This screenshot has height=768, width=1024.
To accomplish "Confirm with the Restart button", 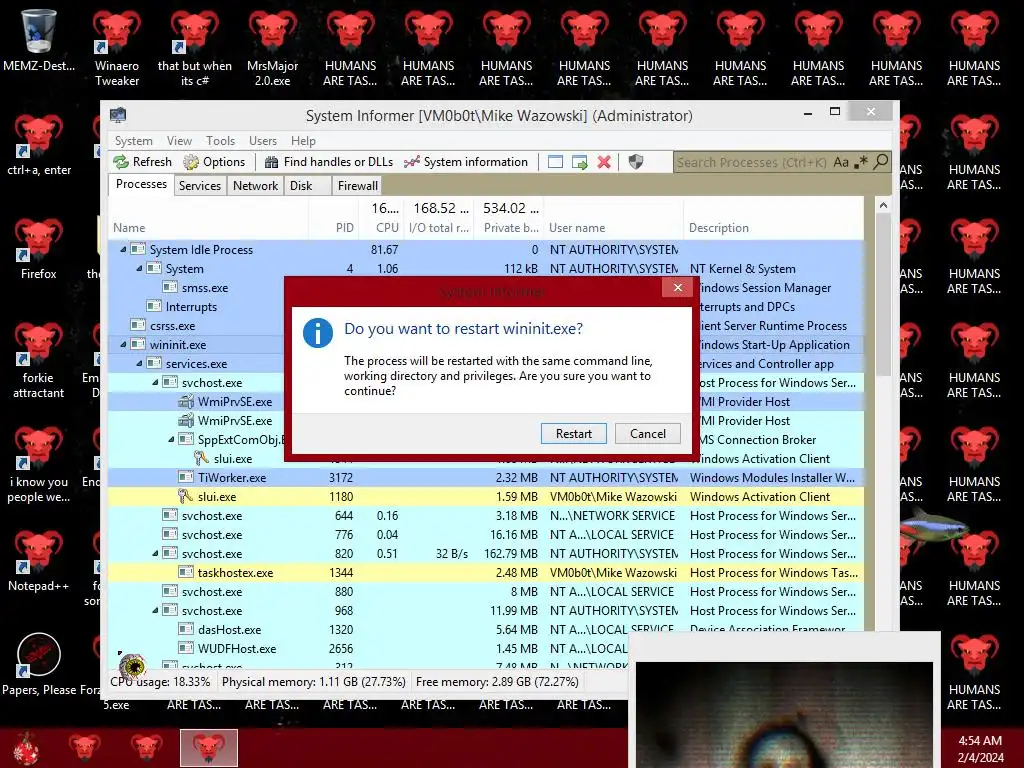I will (573, 434).
